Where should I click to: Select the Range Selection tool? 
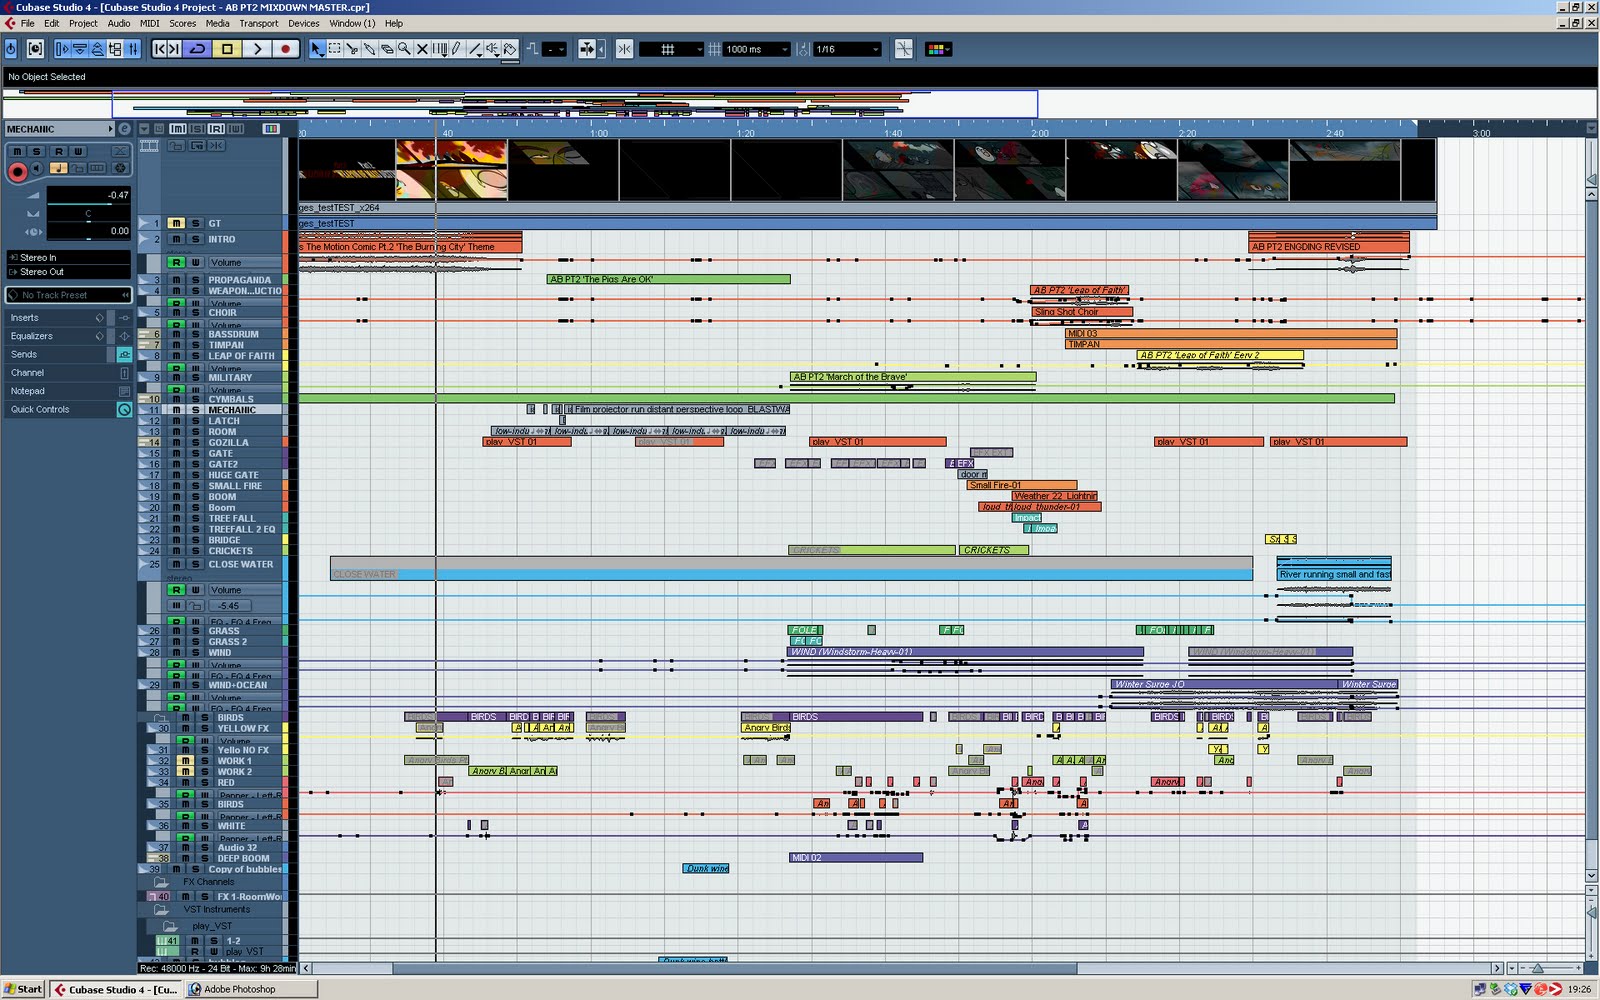(x=335, y=49)
